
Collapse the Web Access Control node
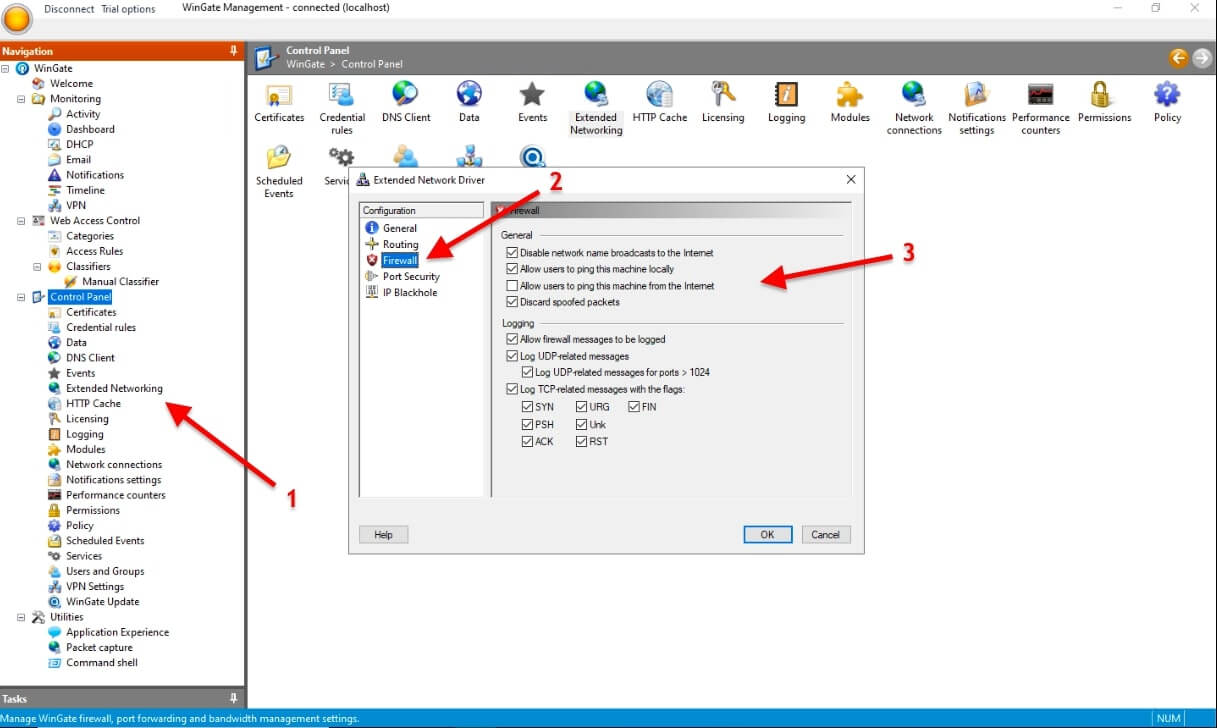coord(21,220)
